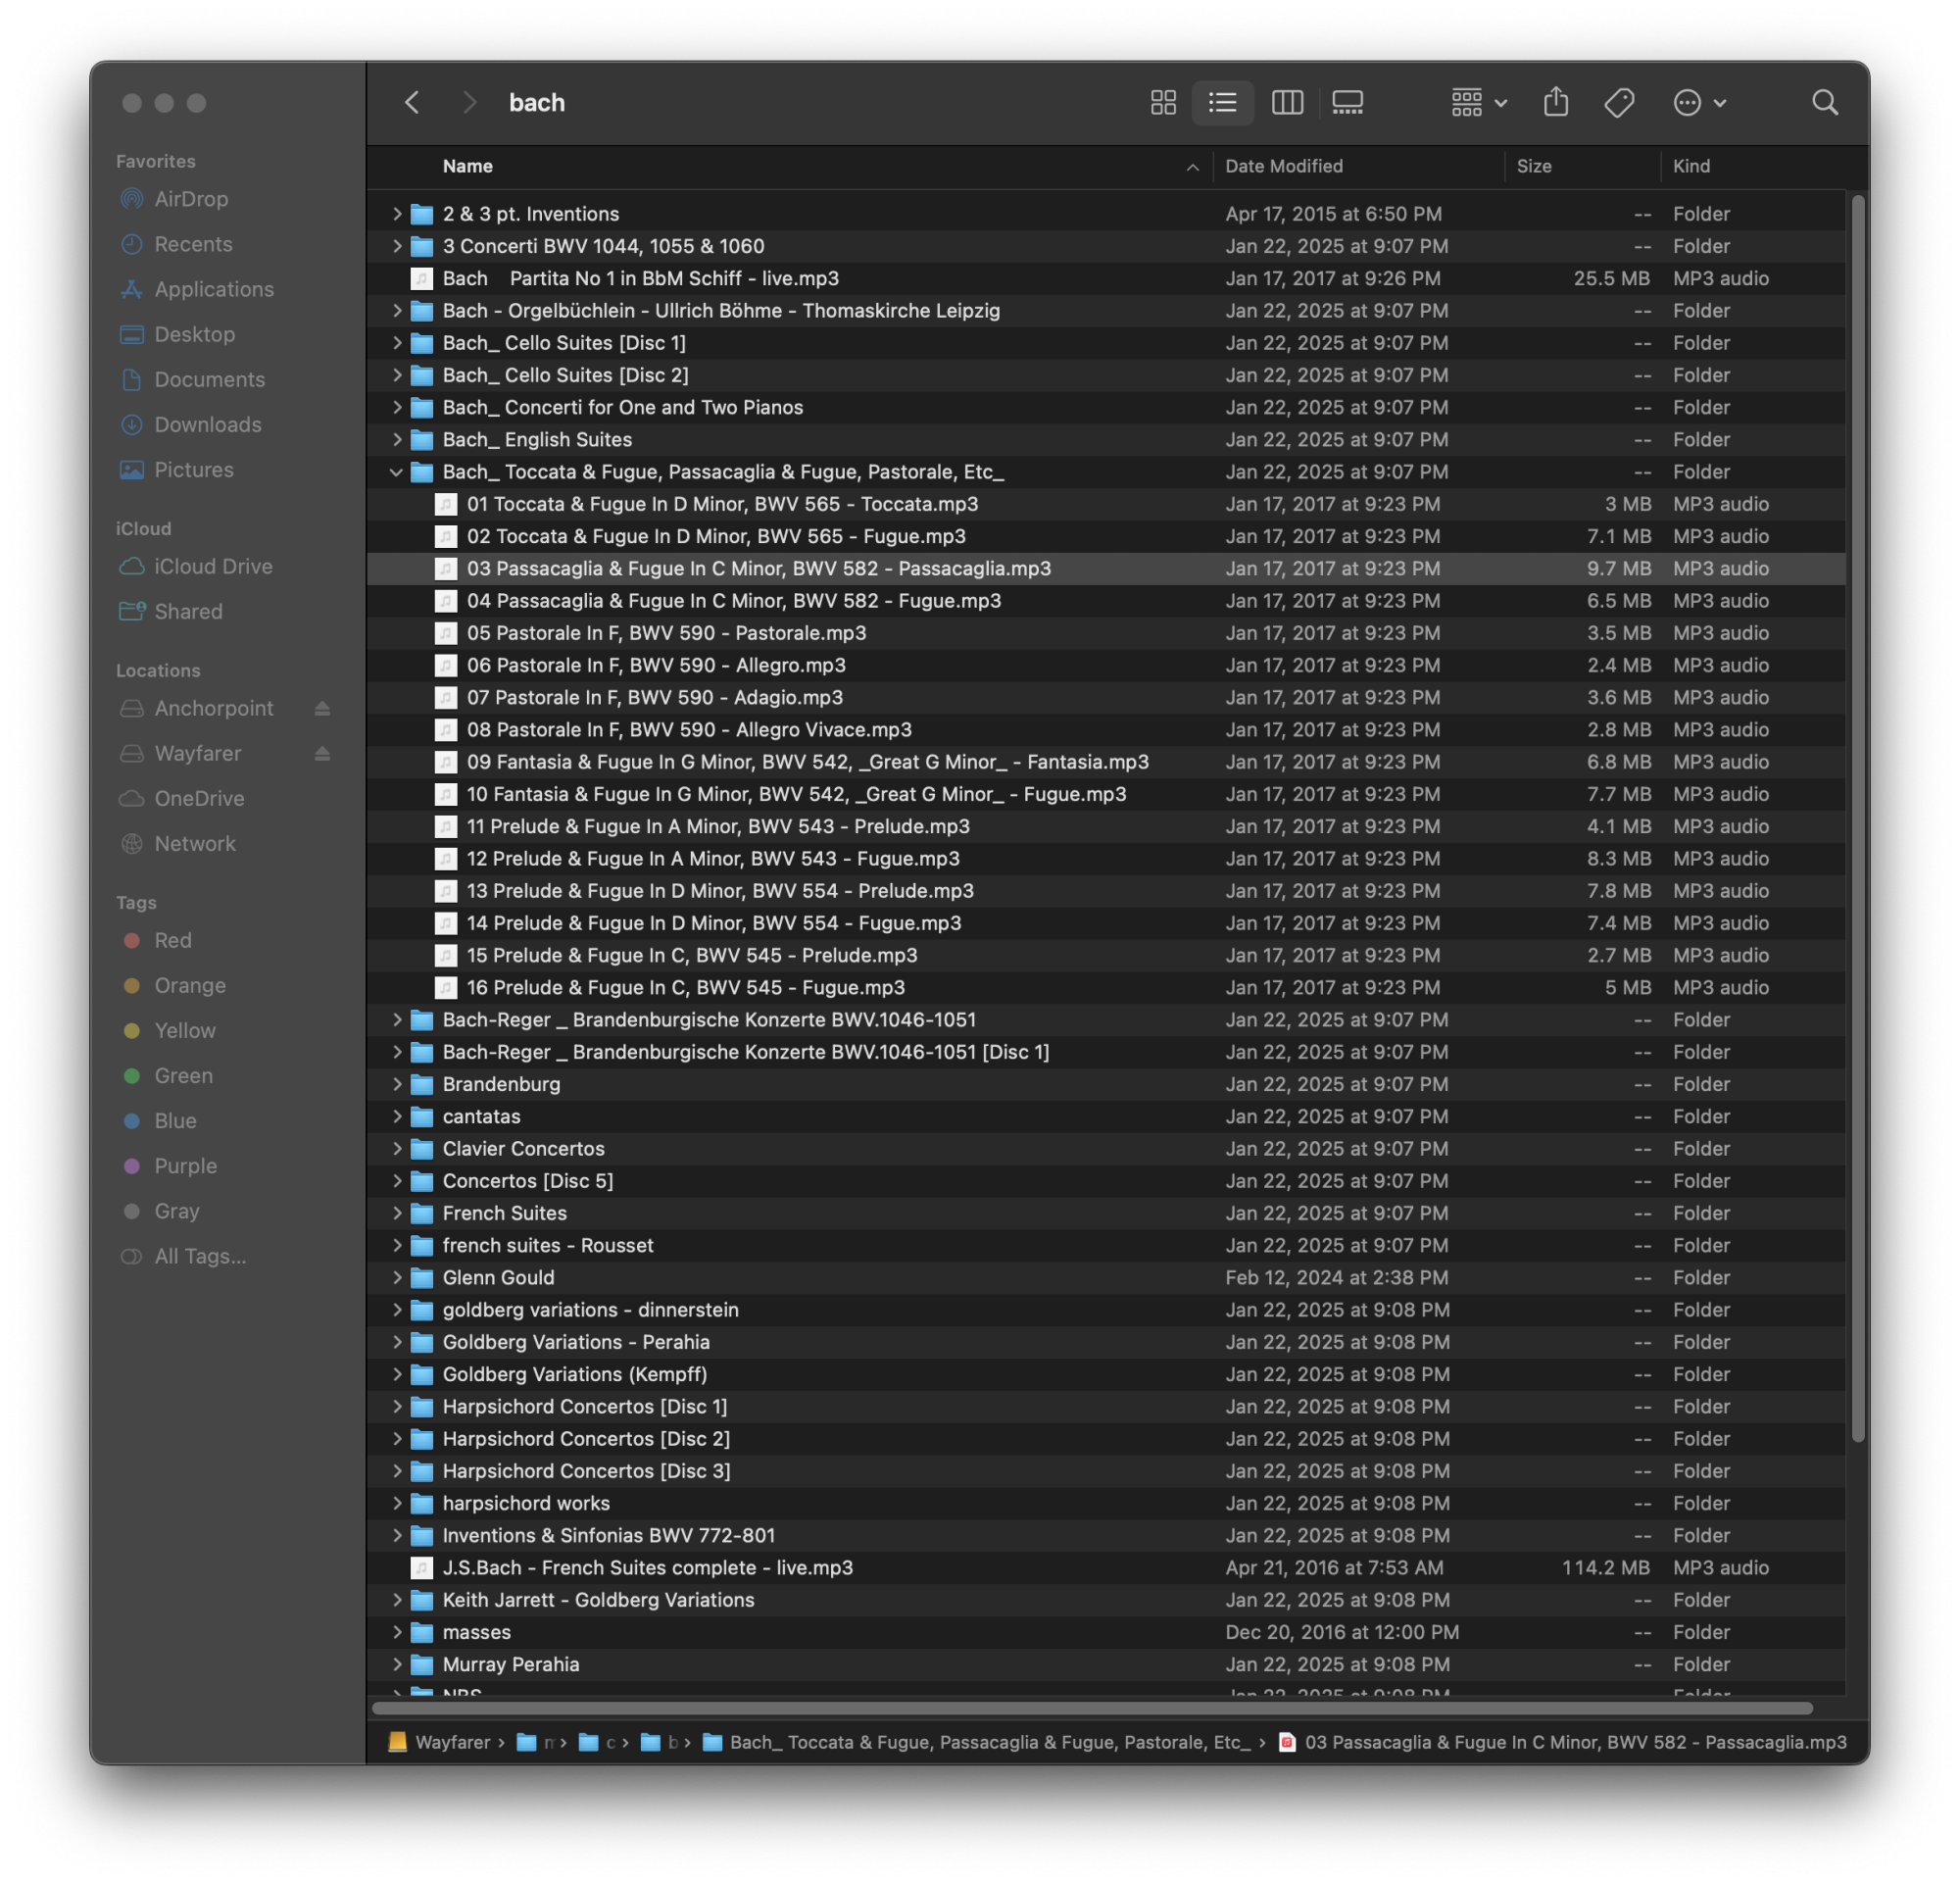This screenshot has height=1884, width=1960.
Task: Open Downloads in the sidebar
Action: [x=207, y=424]
